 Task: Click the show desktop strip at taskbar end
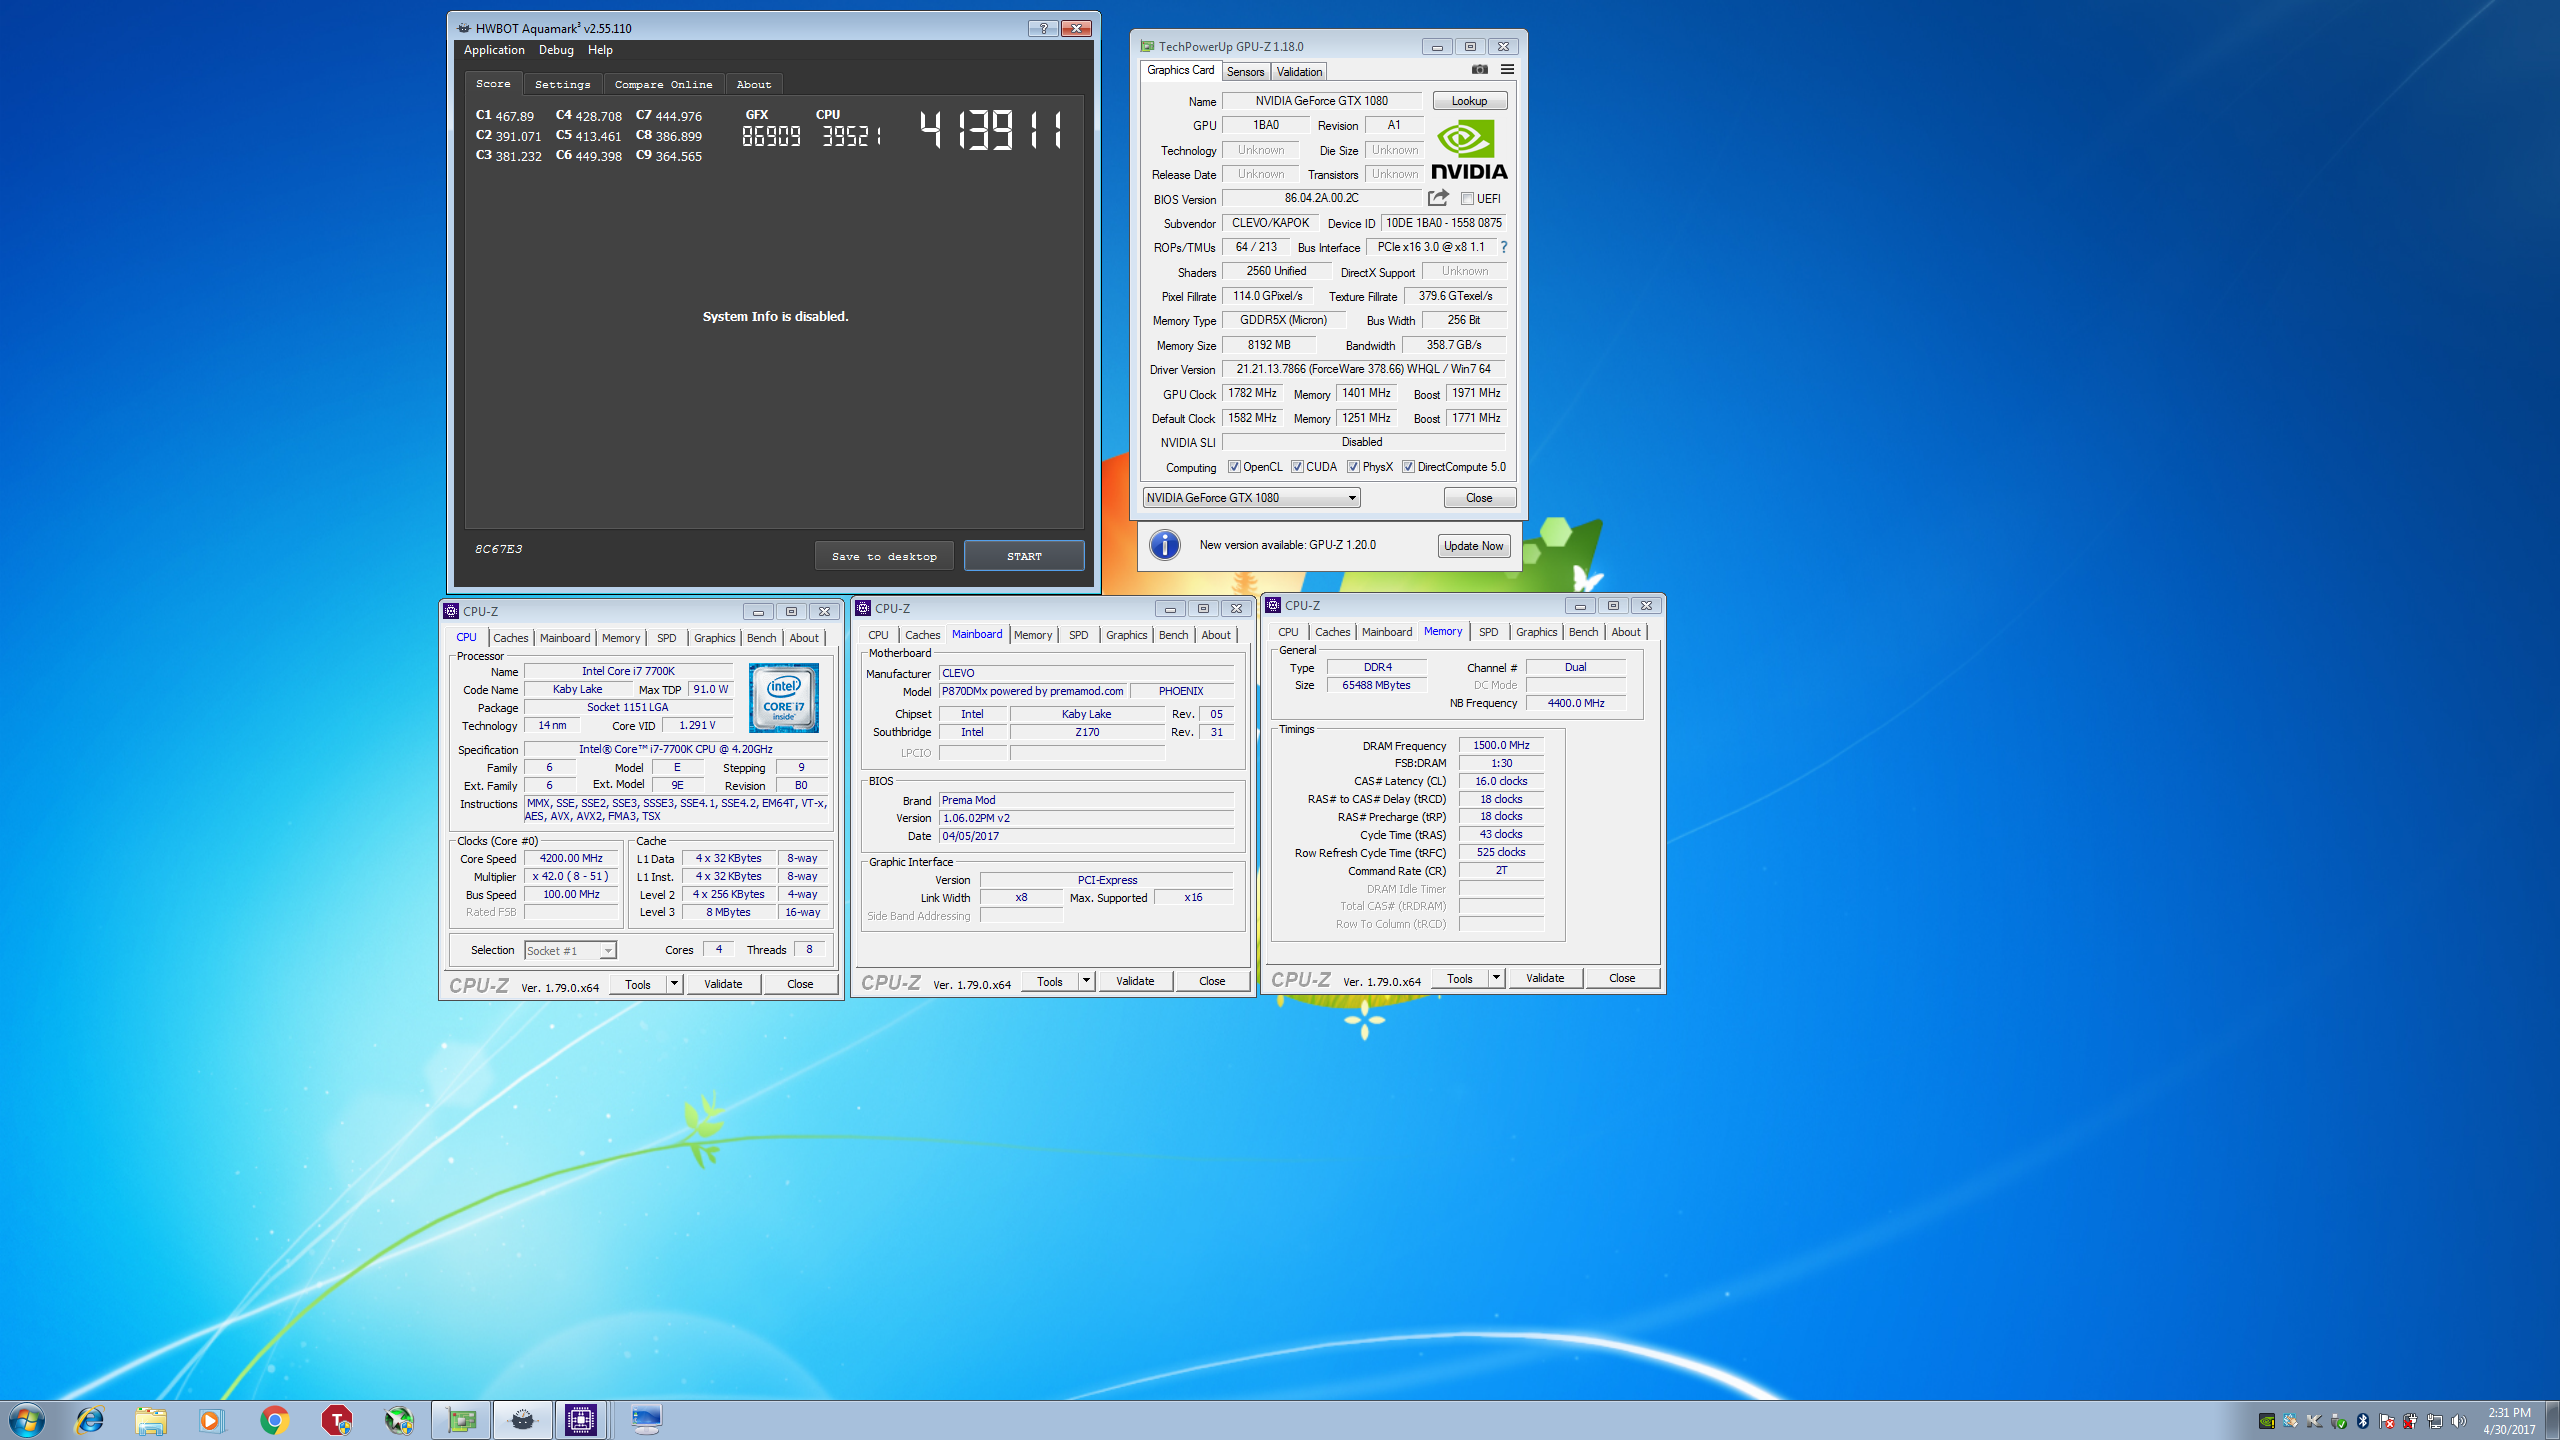tap(2552, 1420)
